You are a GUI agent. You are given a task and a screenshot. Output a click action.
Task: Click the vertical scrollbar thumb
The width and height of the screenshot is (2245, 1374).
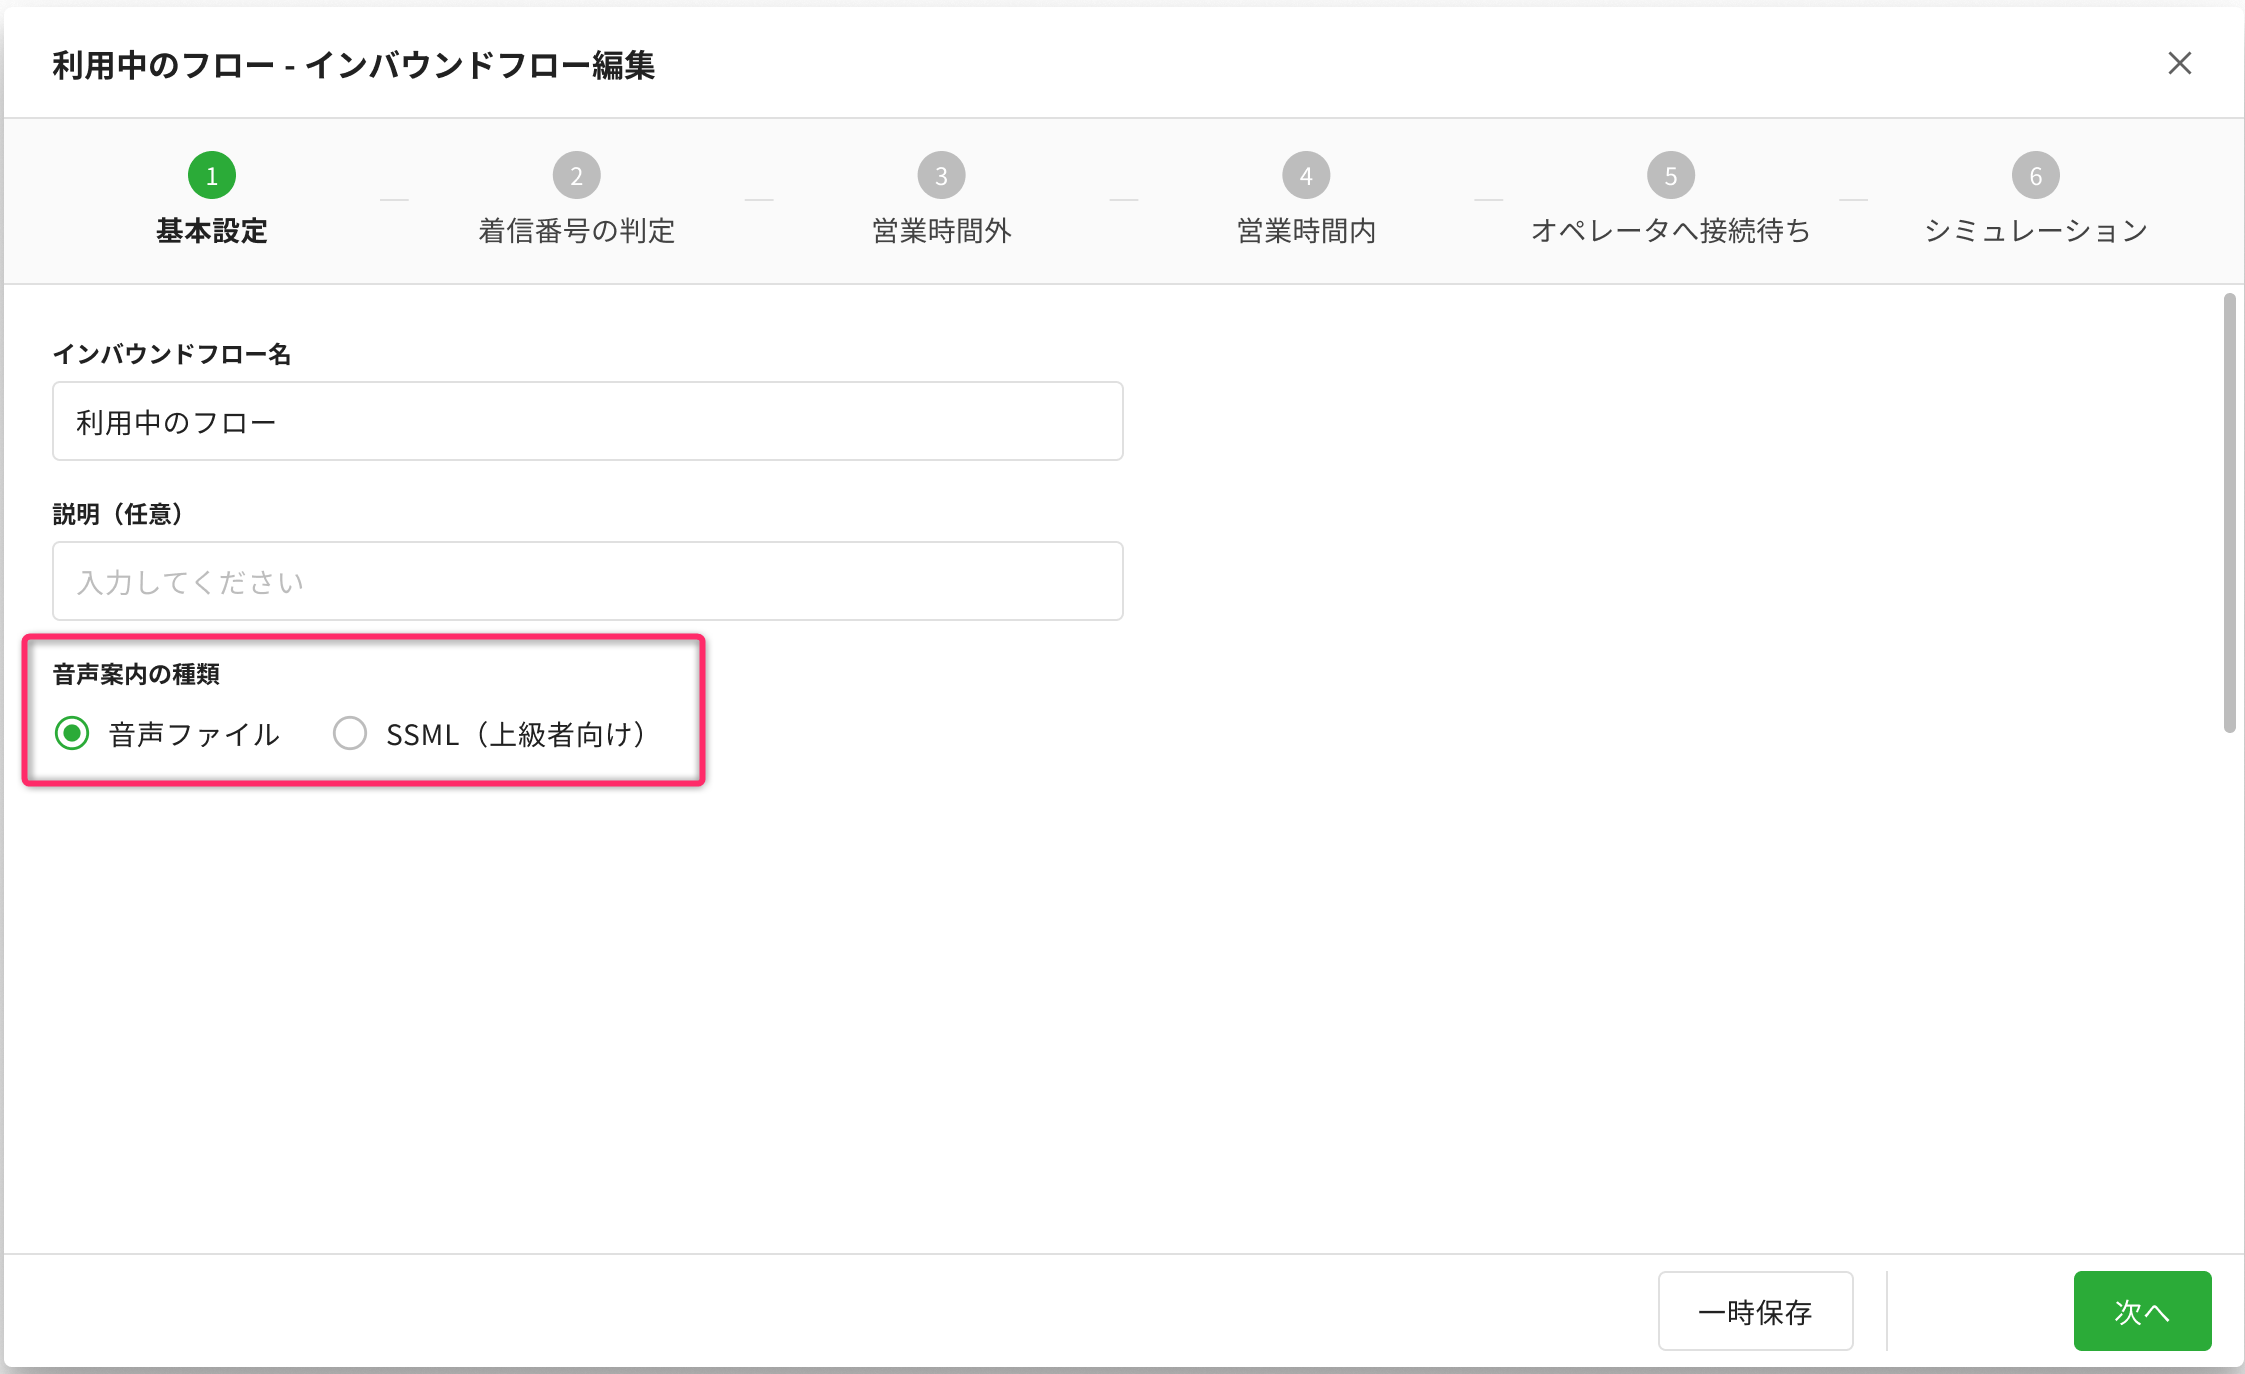(x=2229, y=513)
